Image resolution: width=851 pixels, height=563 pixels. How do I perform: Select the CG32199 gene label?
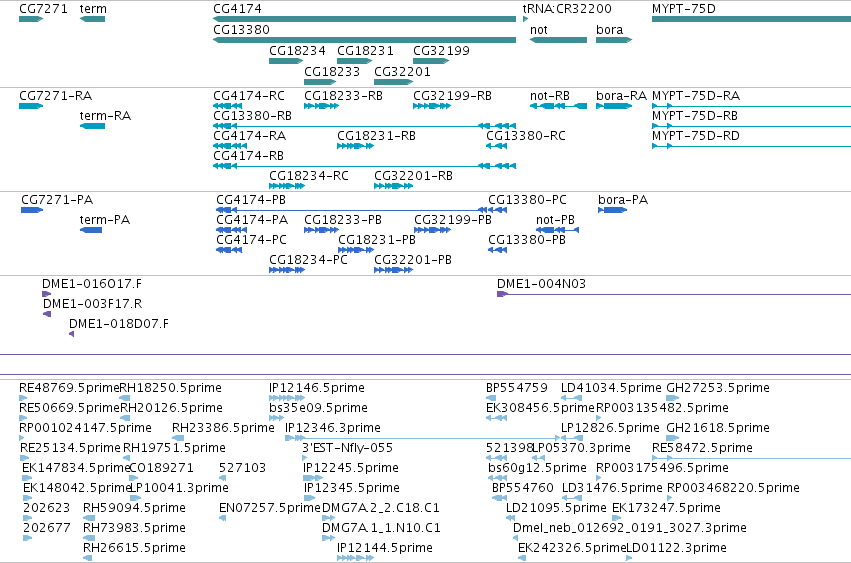click(x=441, y=50)
